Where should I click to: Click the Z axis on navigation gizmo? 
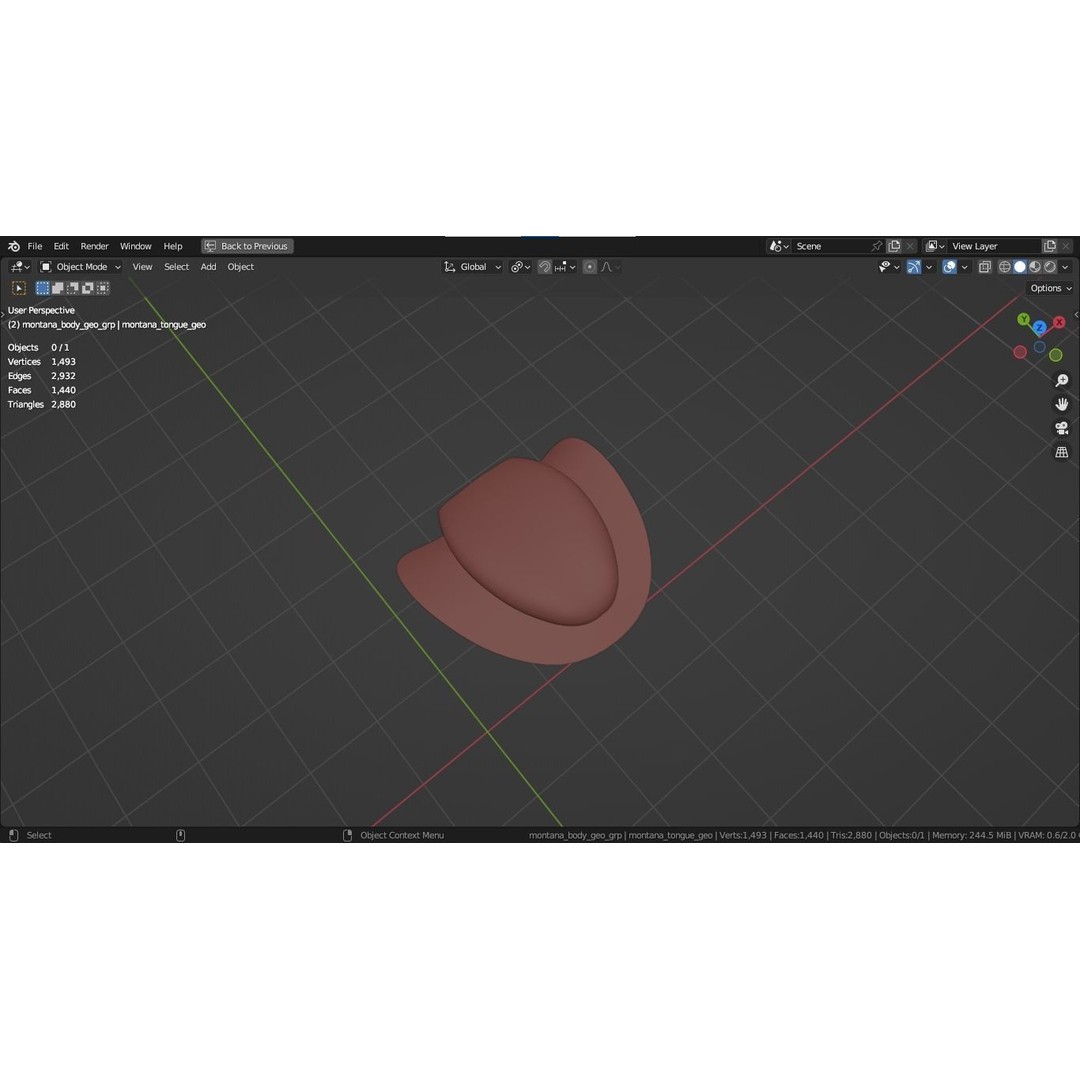(1039, 327)
